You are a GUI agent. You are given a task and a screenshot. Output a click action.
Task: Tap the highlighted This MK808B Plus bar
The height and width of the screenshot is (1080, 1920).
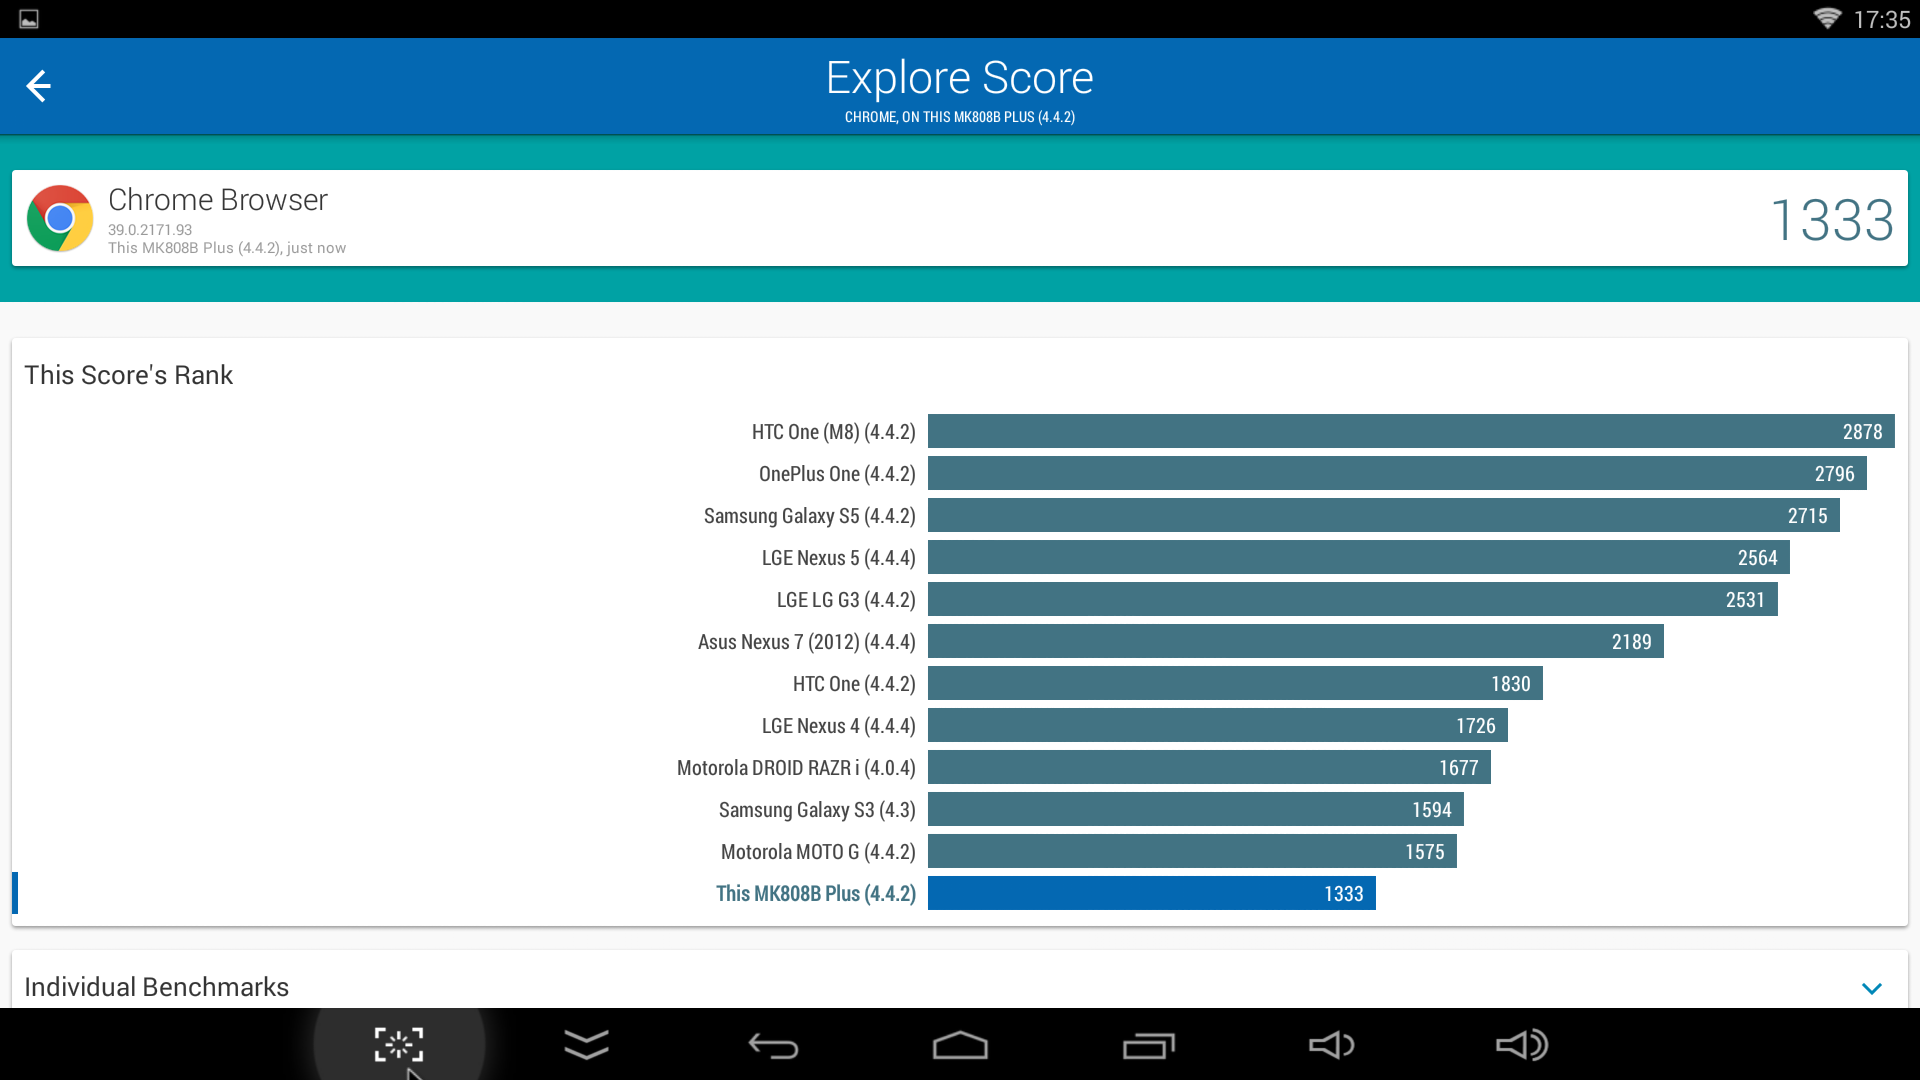[1151, 894]
